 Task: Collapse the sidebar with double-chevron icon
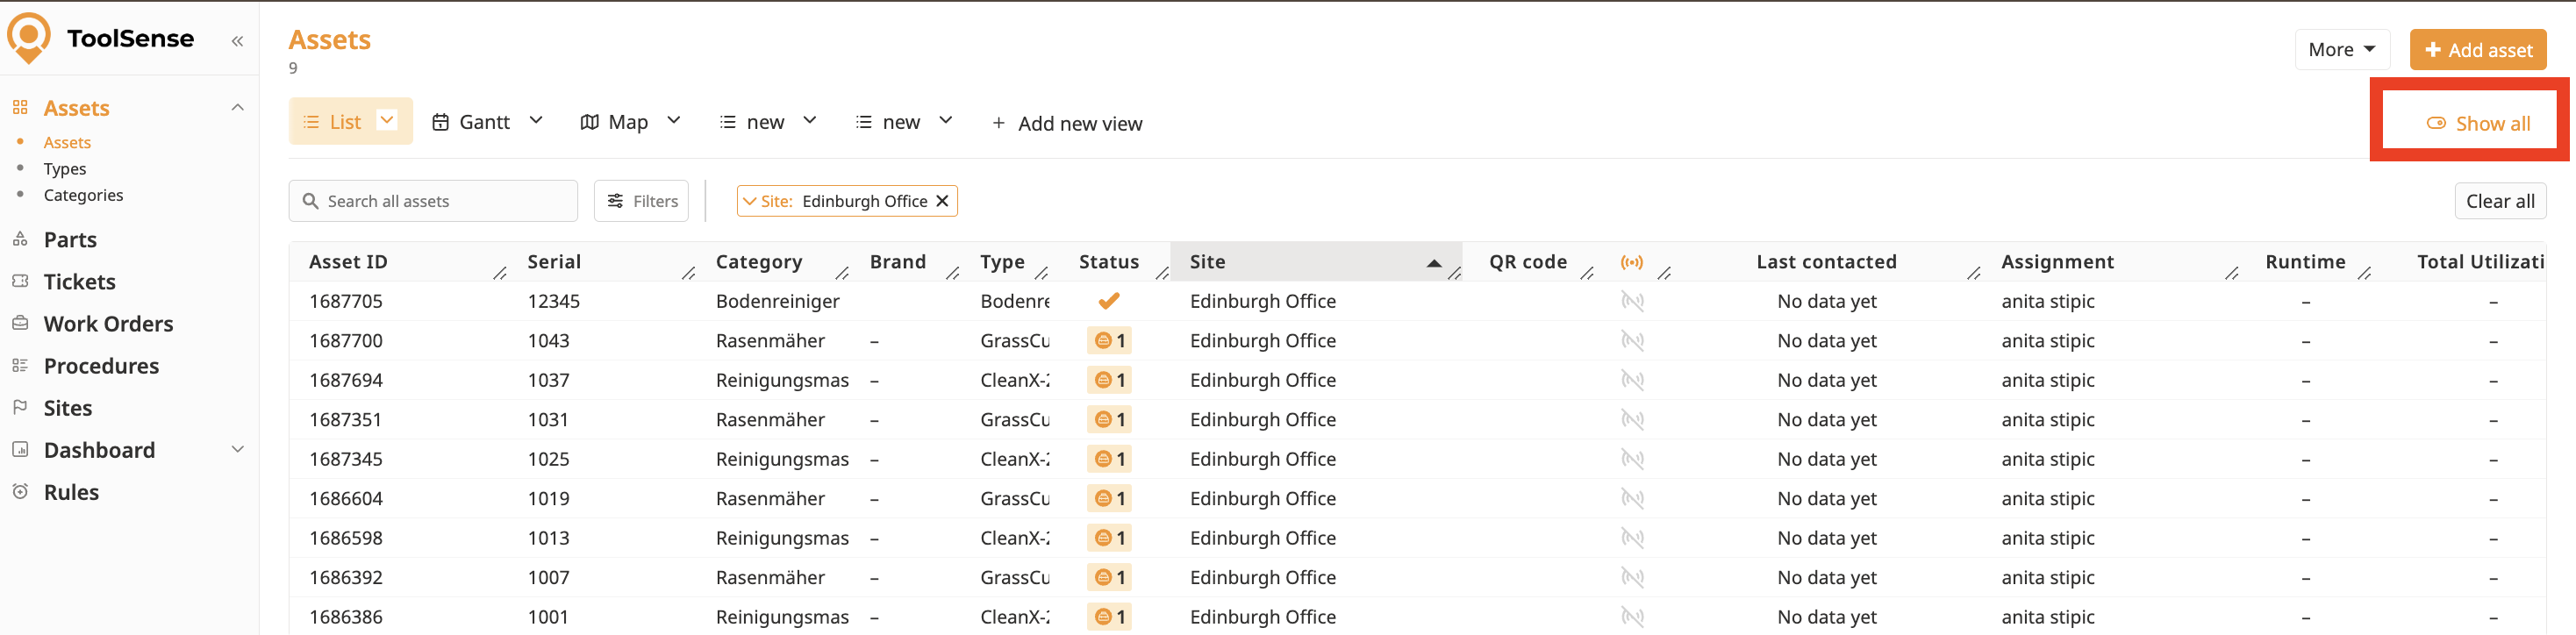pos(237,41)
